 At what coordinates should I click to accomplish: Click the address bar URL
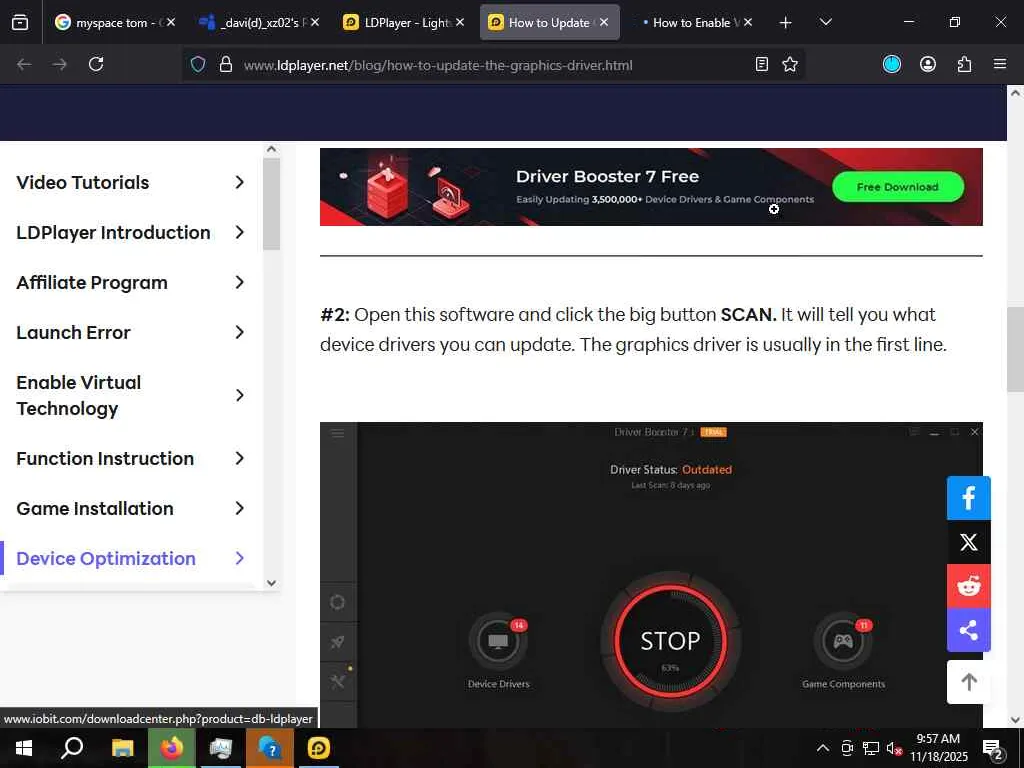coord(438,65)
